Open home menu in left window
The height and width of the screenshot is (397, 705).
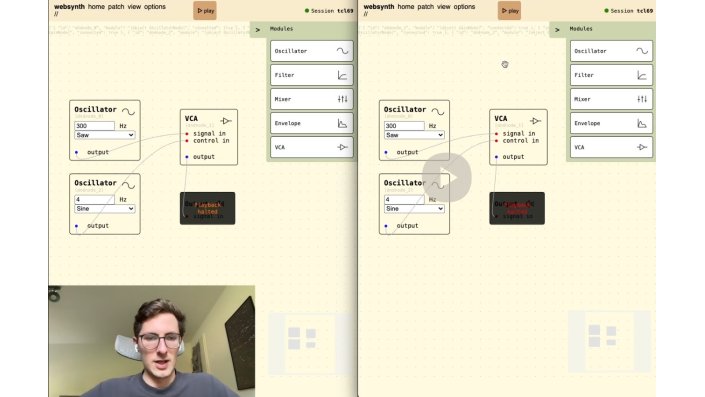tap(96, 7)
